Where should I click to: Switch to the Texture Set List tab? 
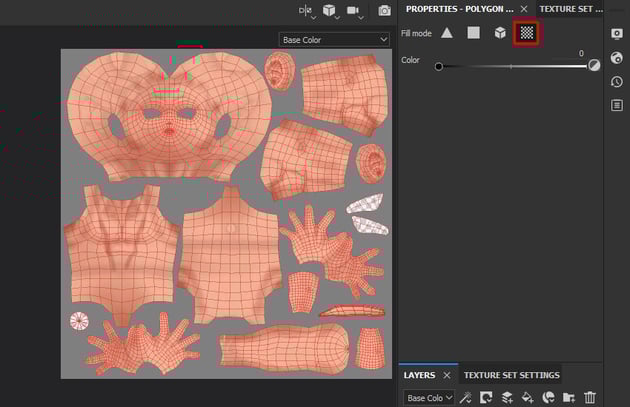571,8
